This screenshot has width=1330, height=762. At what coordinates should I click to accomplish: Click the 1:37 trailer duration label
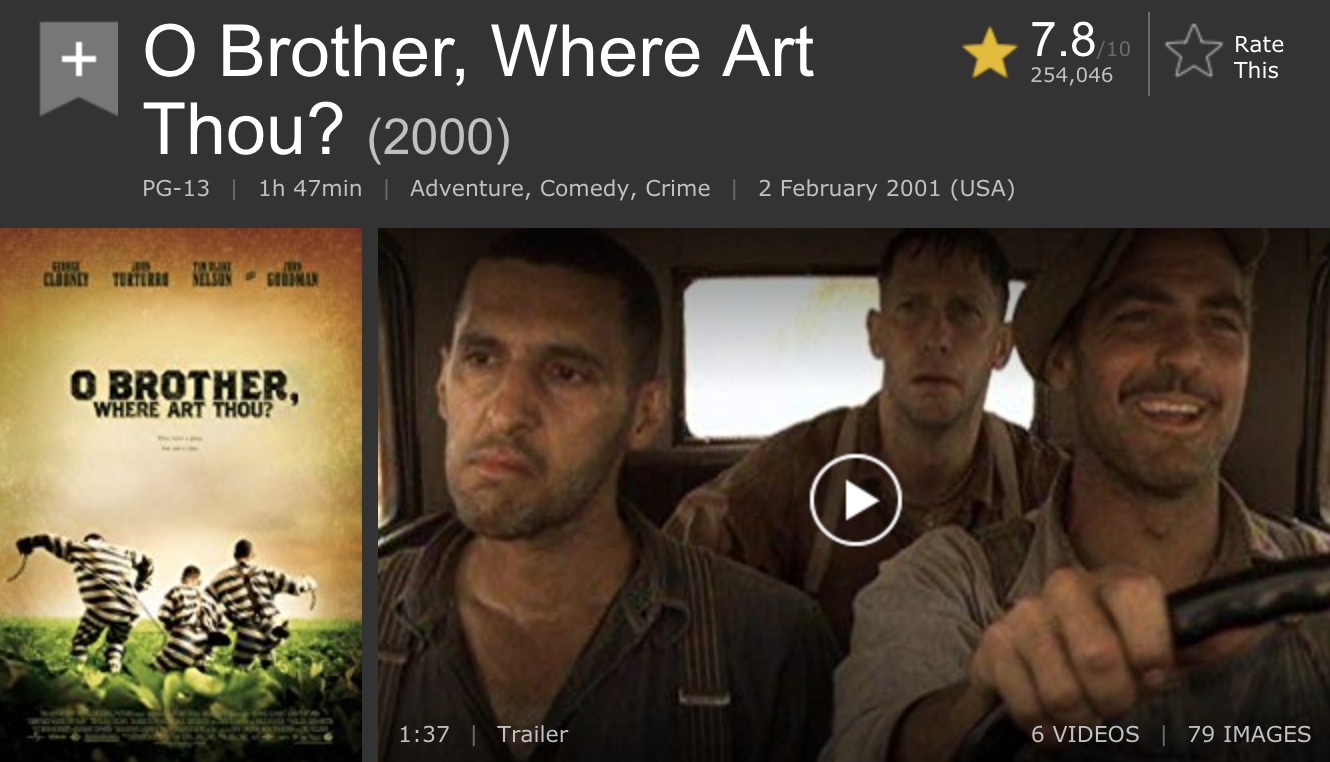coord(424,734)
